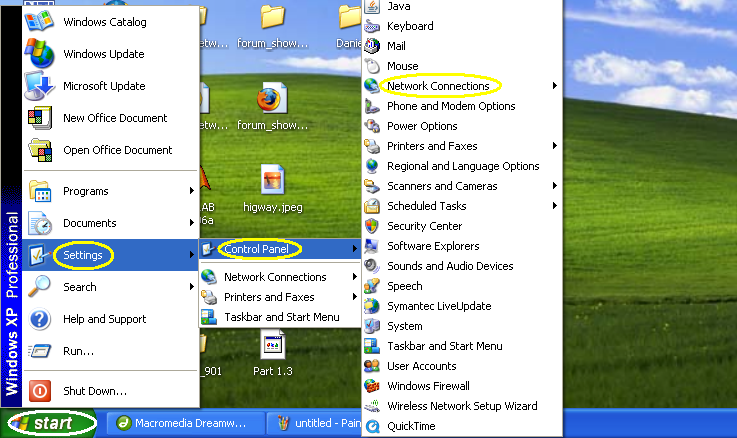Expand Control Panel list's Network Connections arrow
This screenshot has height=438, width=737.
pyautogui.click(x=555, y=86)
